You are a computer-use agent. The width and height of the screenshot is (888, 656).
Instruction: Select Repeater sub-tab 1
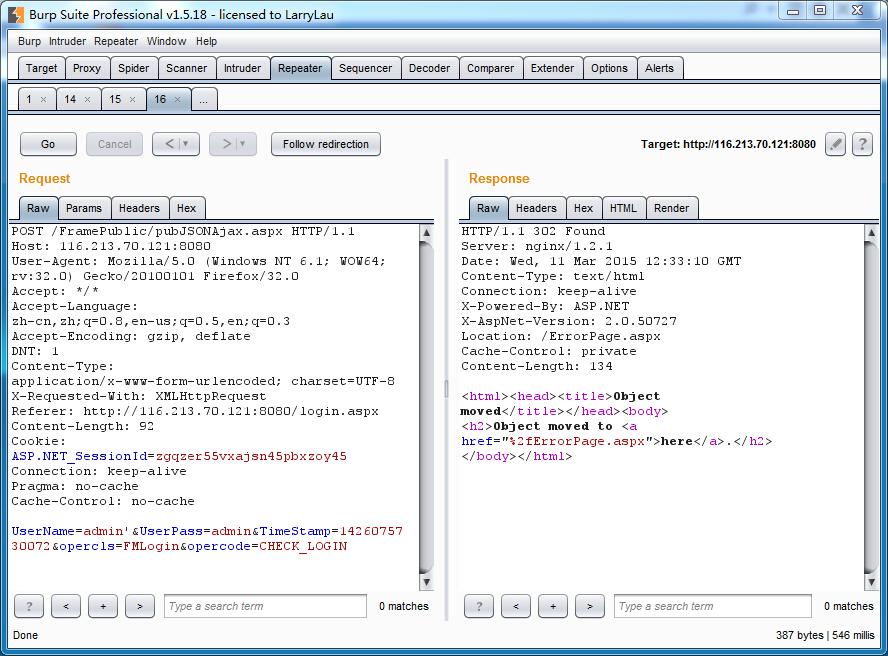(29, 99)
